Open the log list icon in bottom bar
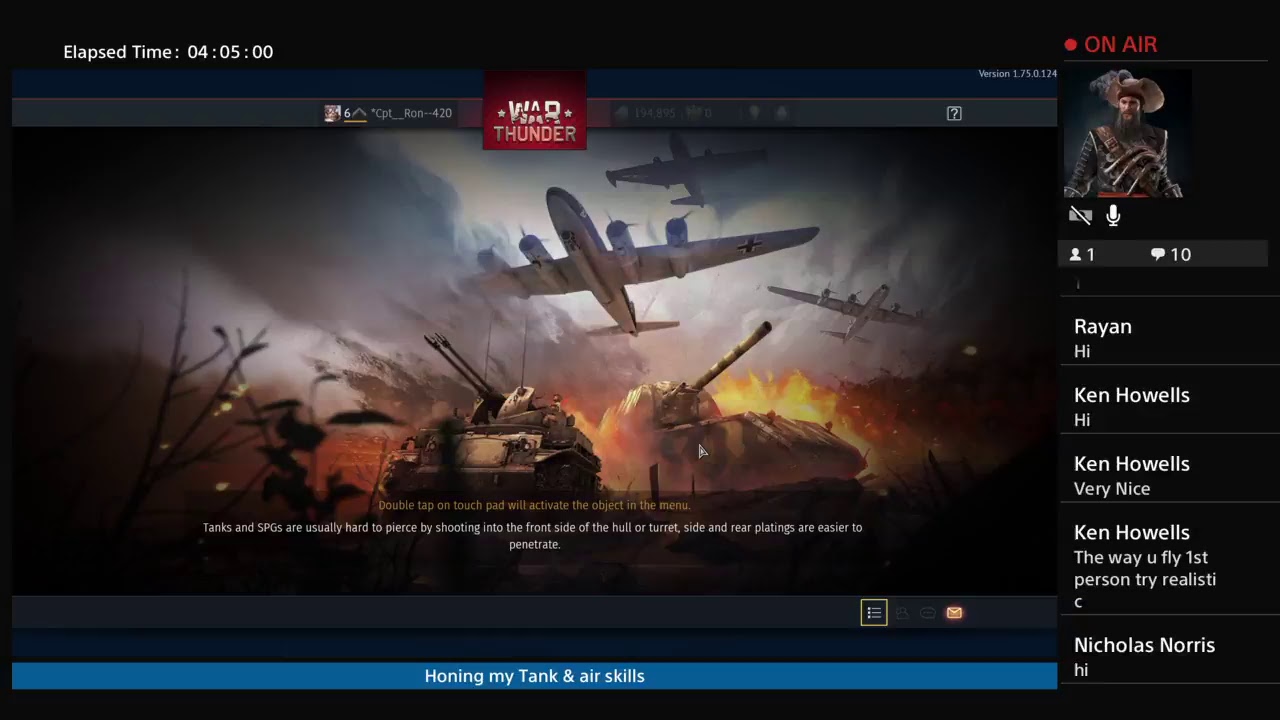The width and height of the screenshot is (1280, 720). pos(874,613)
